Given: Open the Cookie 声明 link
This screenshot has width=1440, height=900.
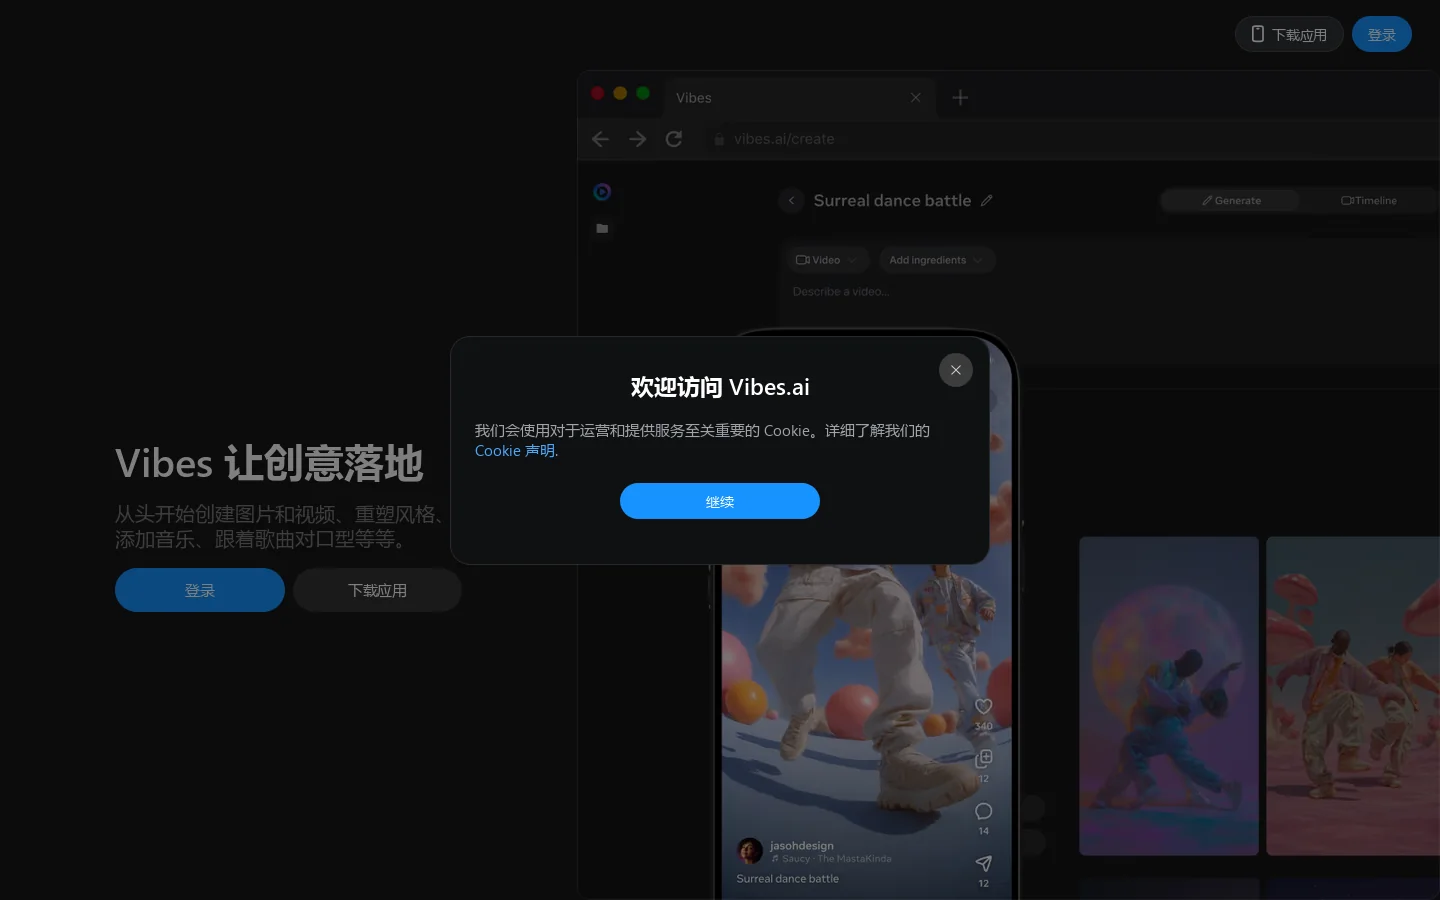Looking at the screenshot, I should 516,451.
